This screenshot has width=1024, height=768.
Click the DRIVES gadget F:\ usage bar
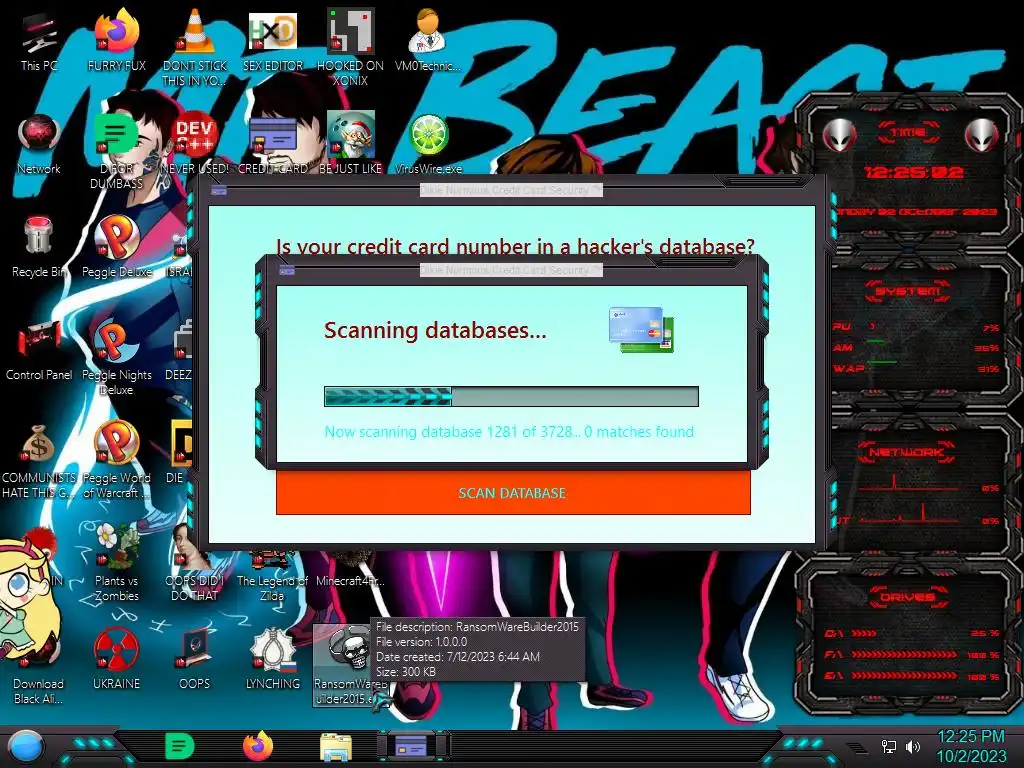[904, 654]
